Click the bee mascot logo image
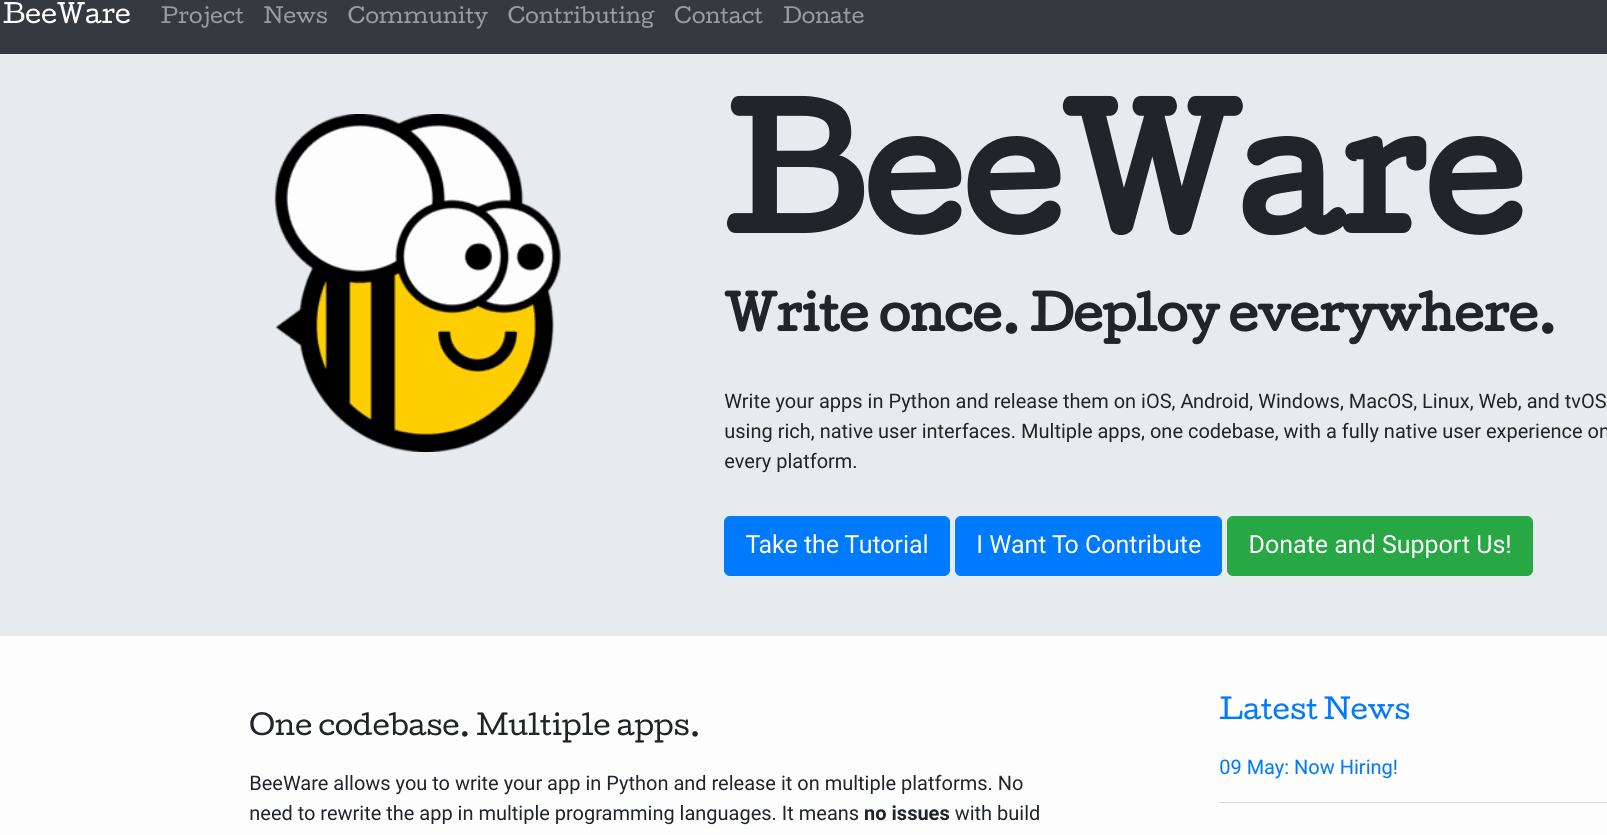 click(x=417, y=283)
